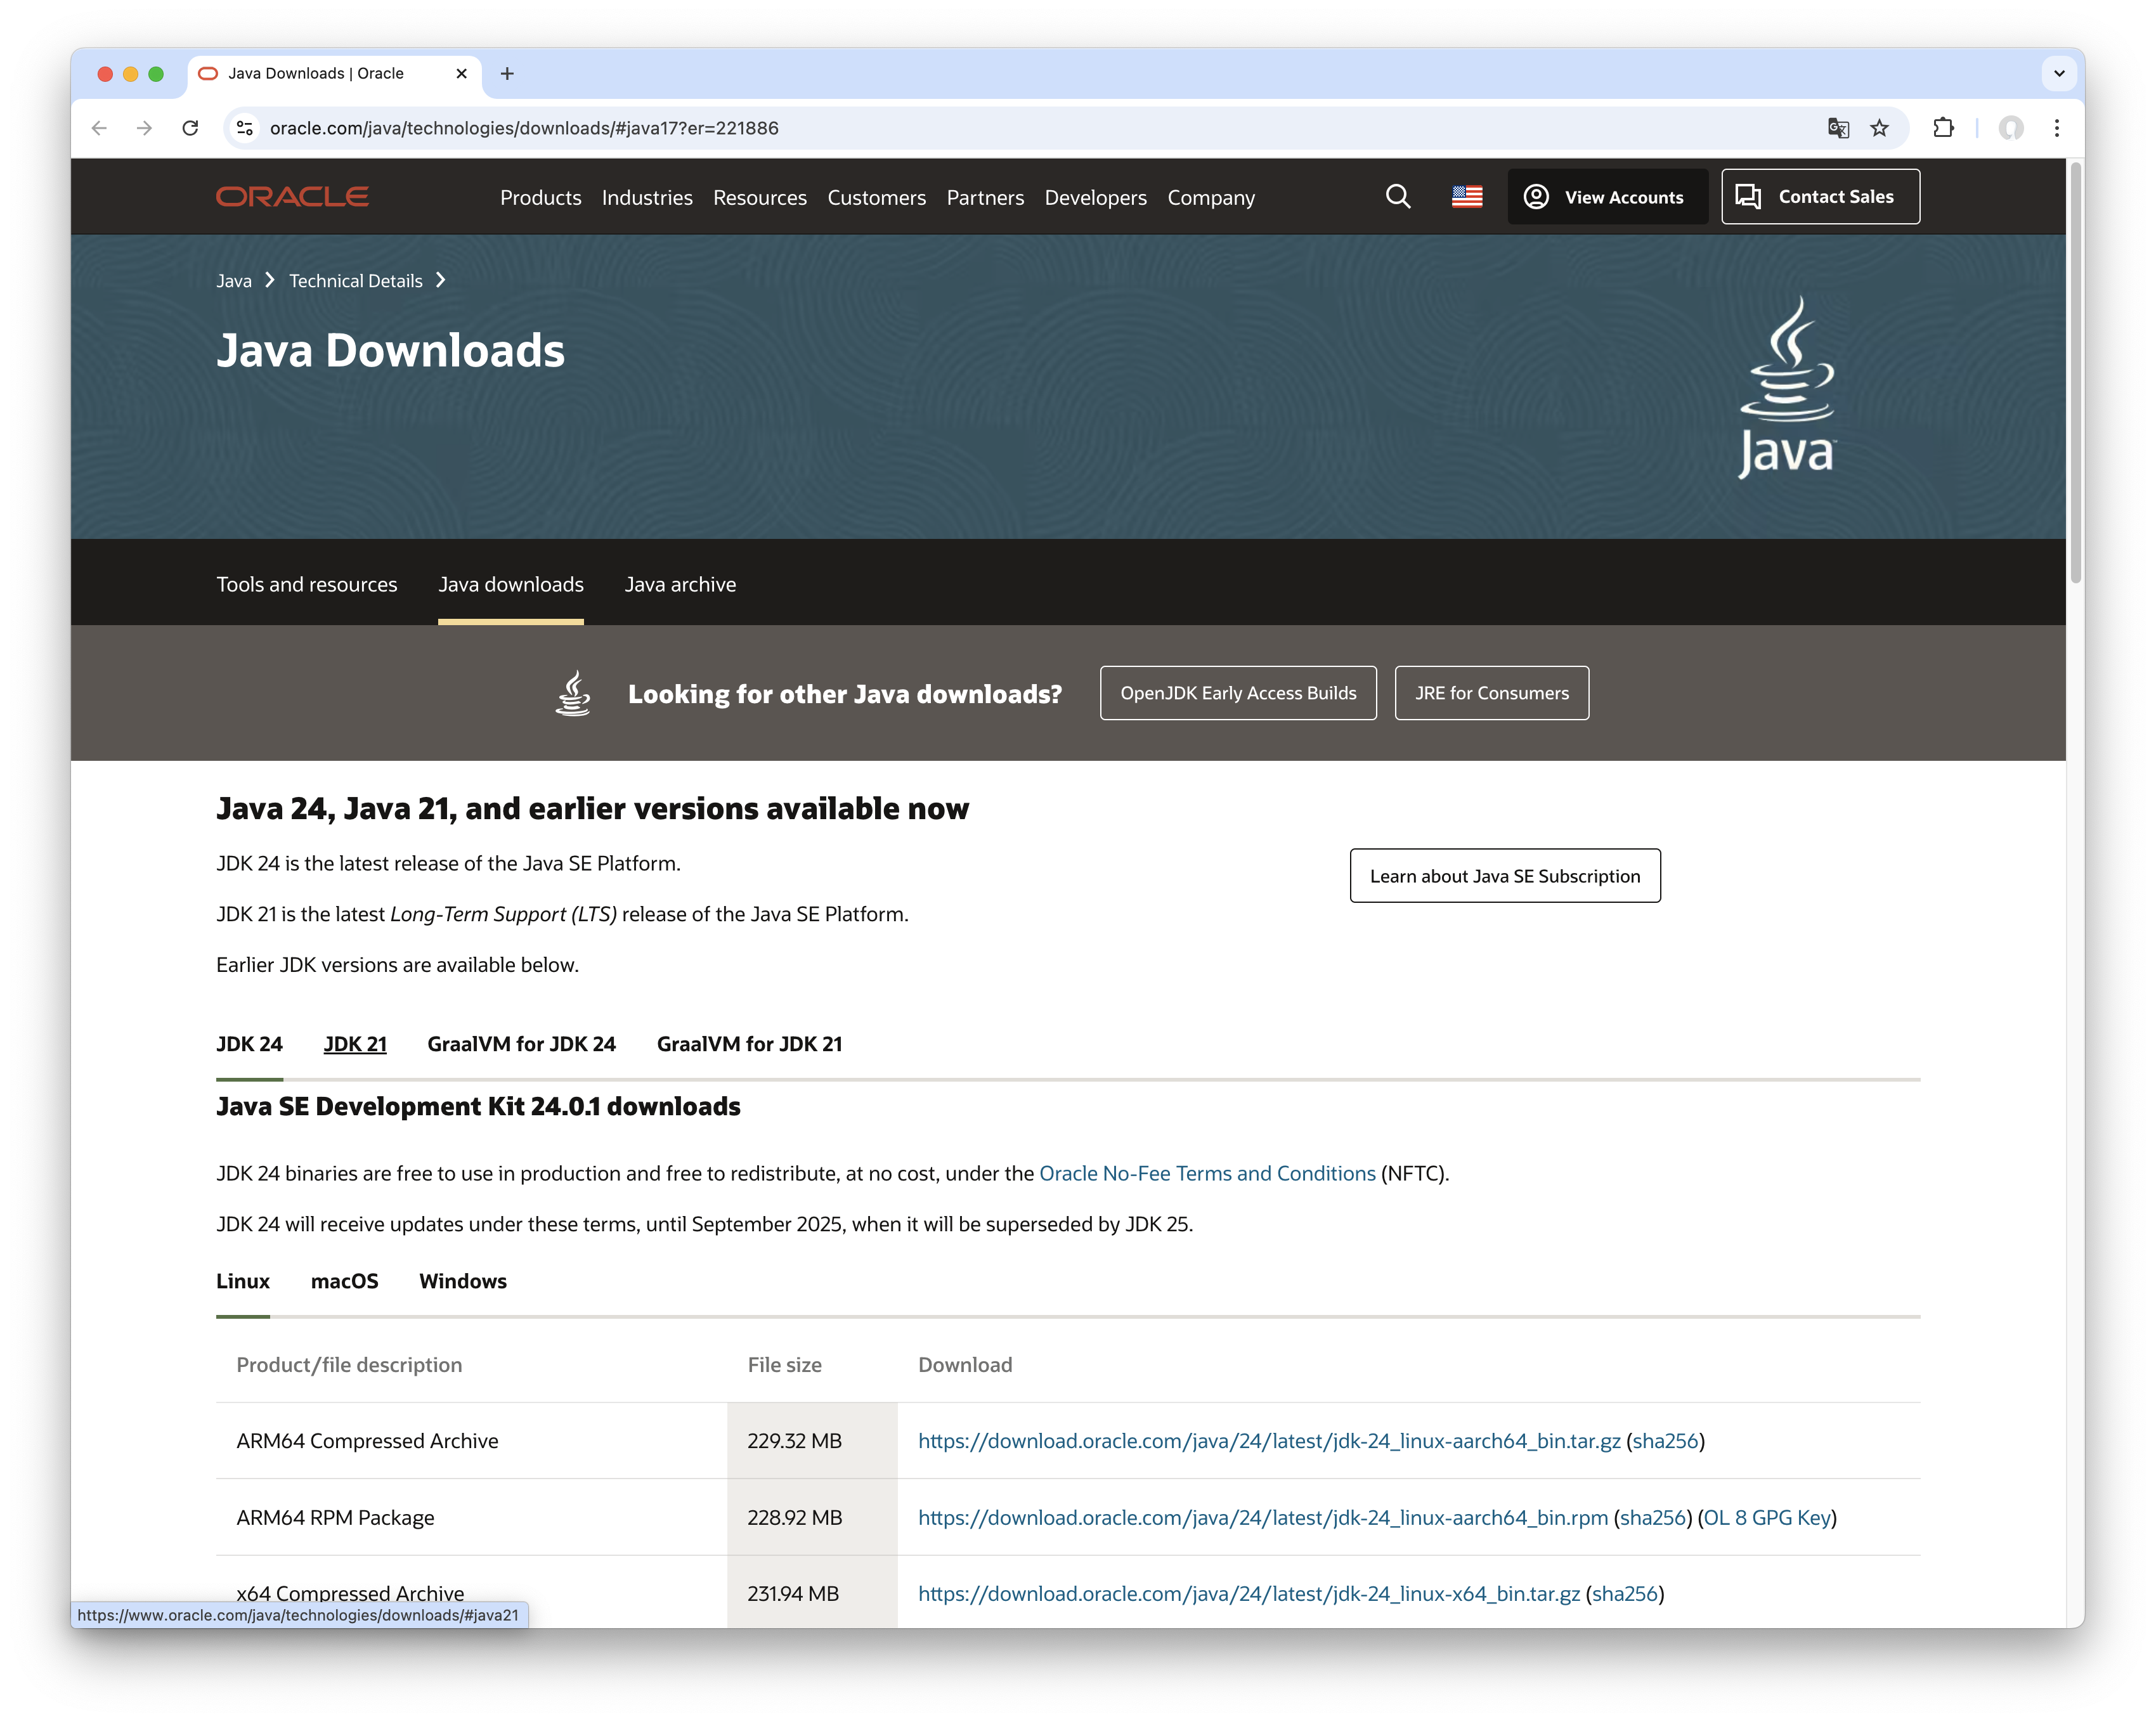Open the Partners menu
The image size is (2156, 1722).
[x=985, y=198]
